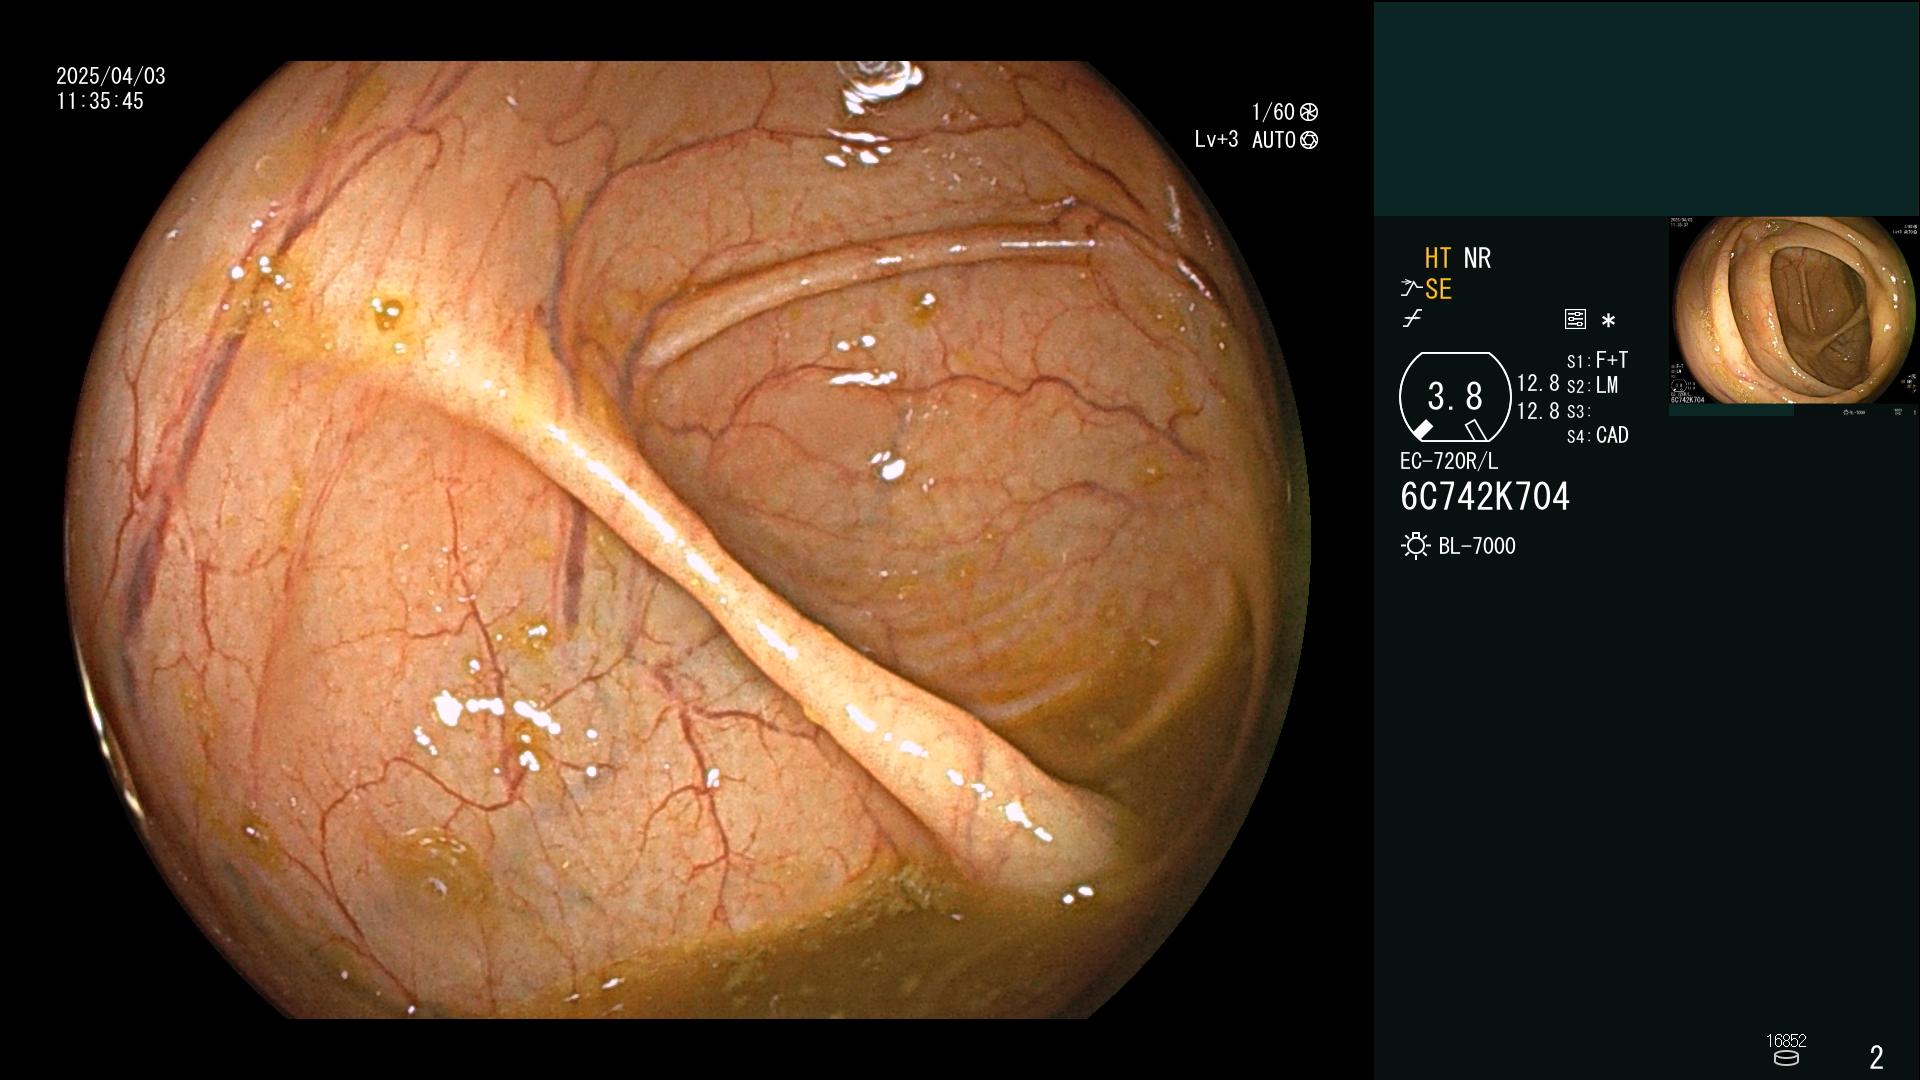Screen dimensions: 1920x1080
Task: Click the date 2025/04/03
Action: (111, 76)
